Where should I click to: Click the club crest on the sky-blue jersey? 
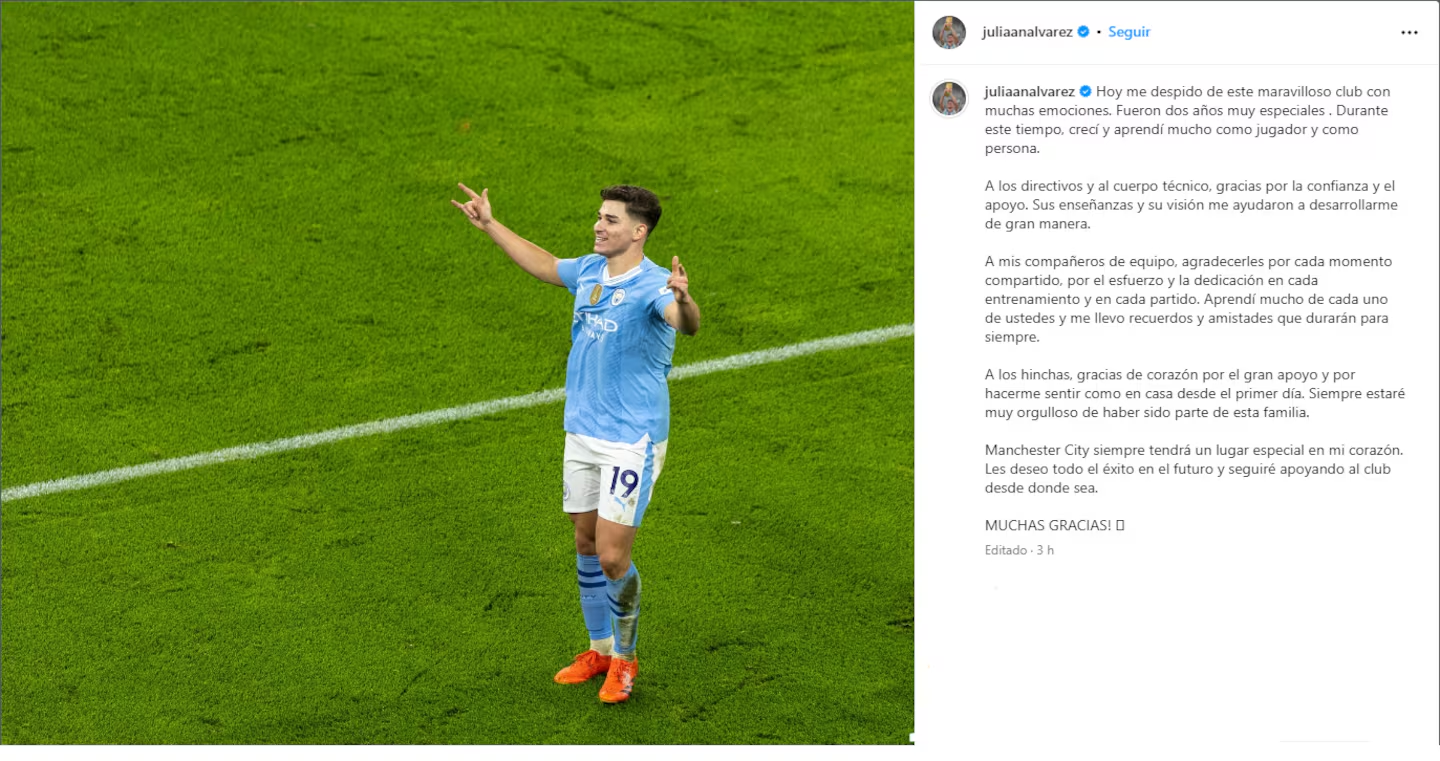[x=618, y=297]
